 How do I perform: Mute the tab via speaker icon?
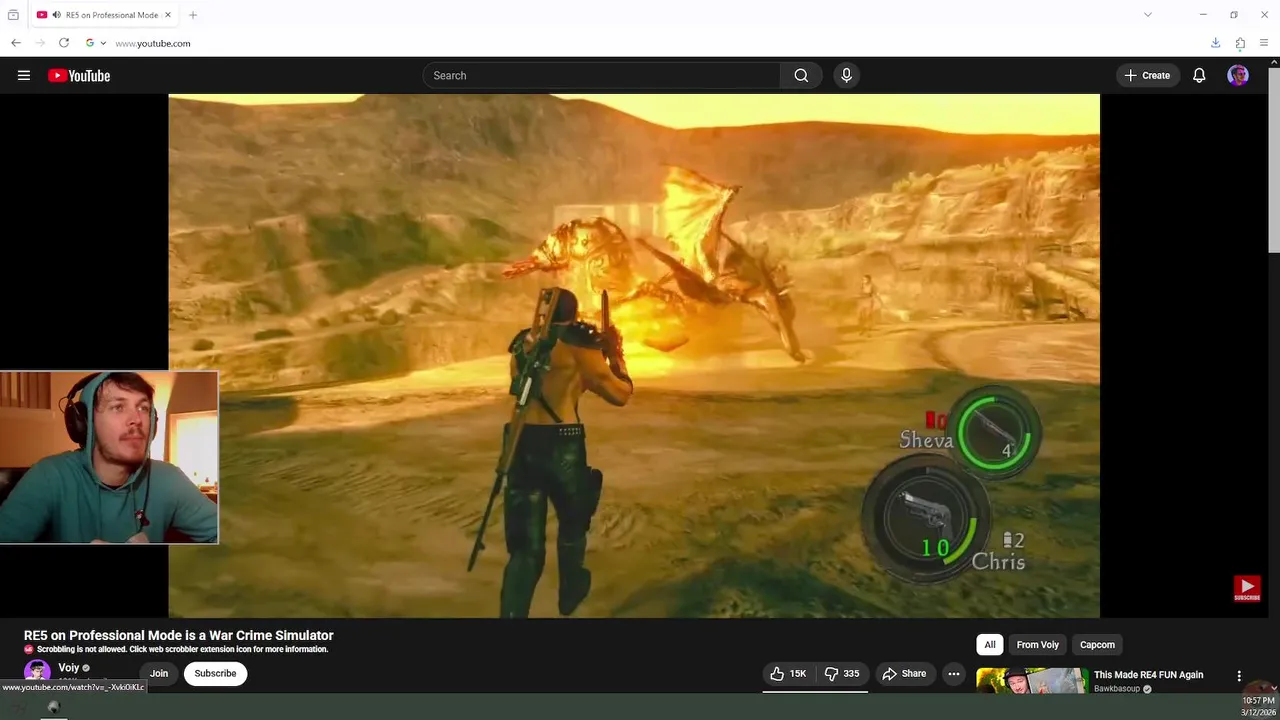56,15
